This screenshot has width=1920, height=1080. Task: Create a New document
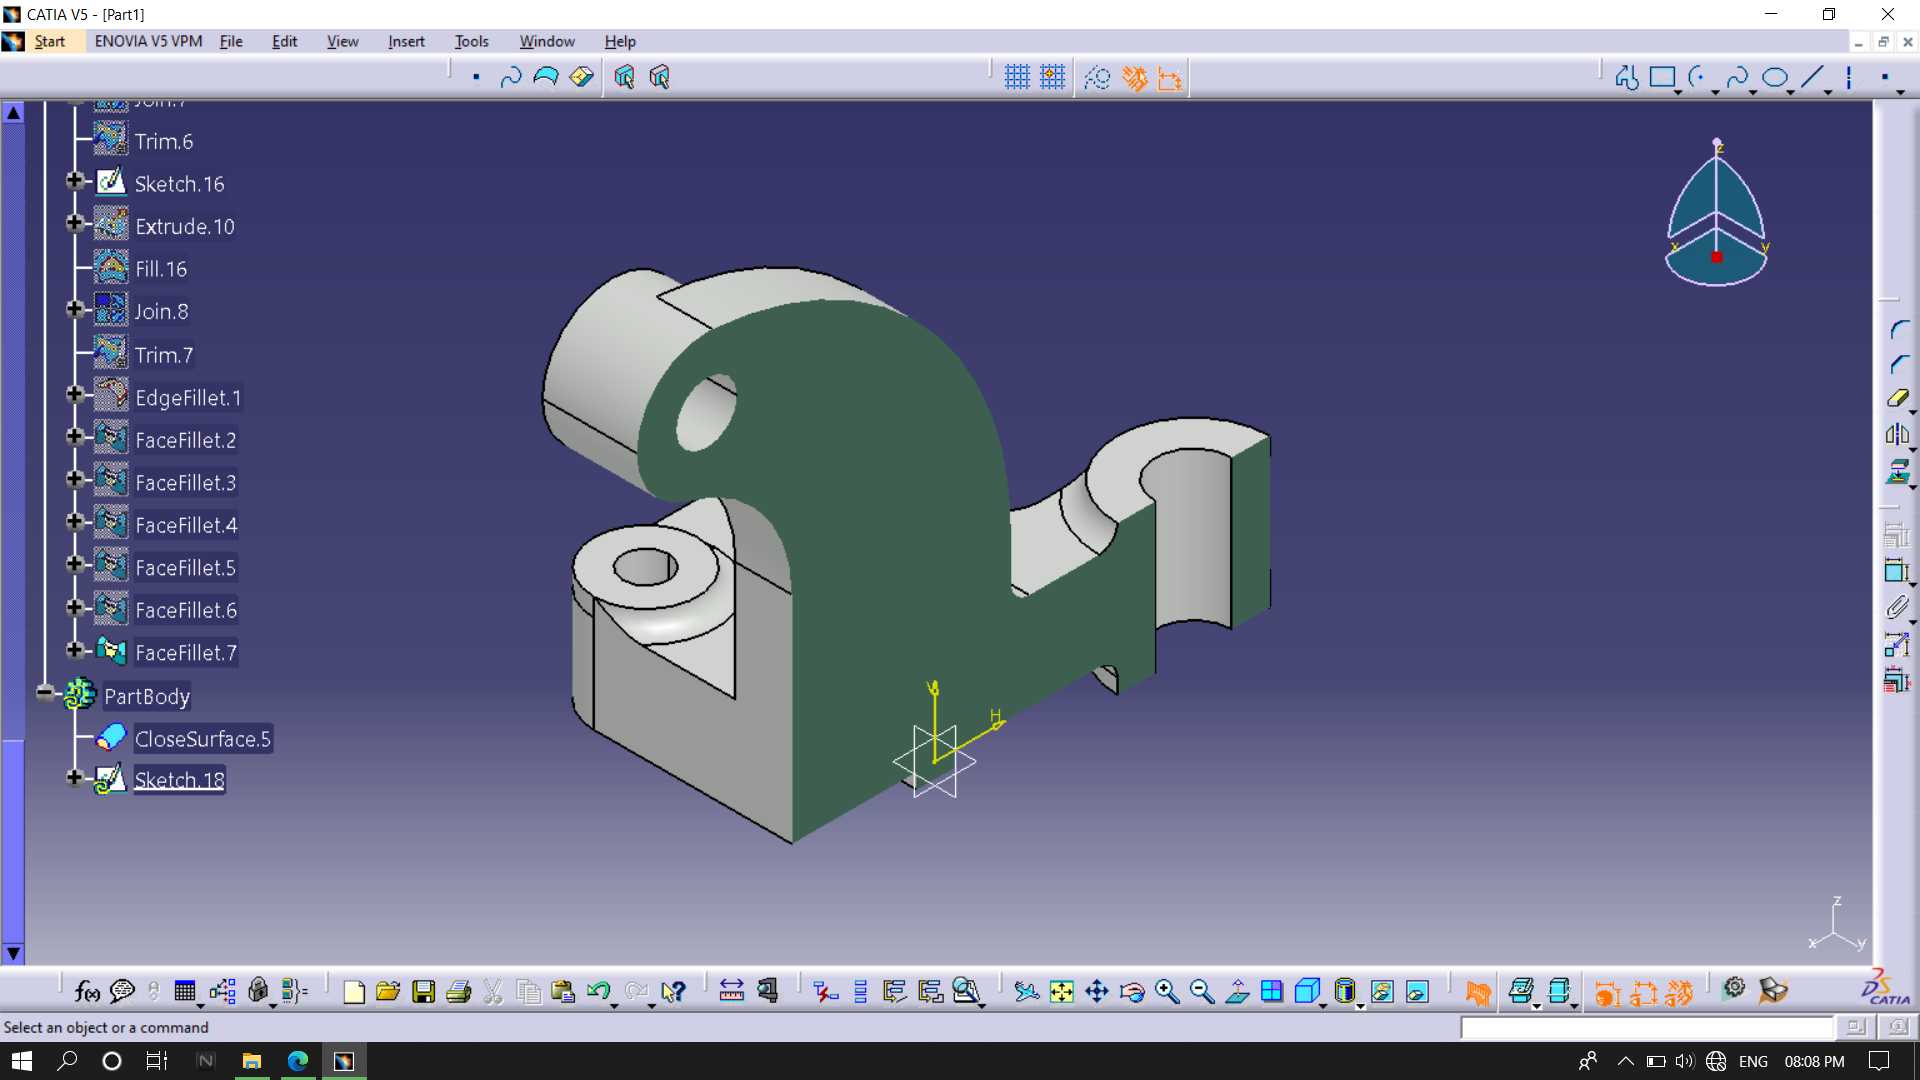pos(353,991)
